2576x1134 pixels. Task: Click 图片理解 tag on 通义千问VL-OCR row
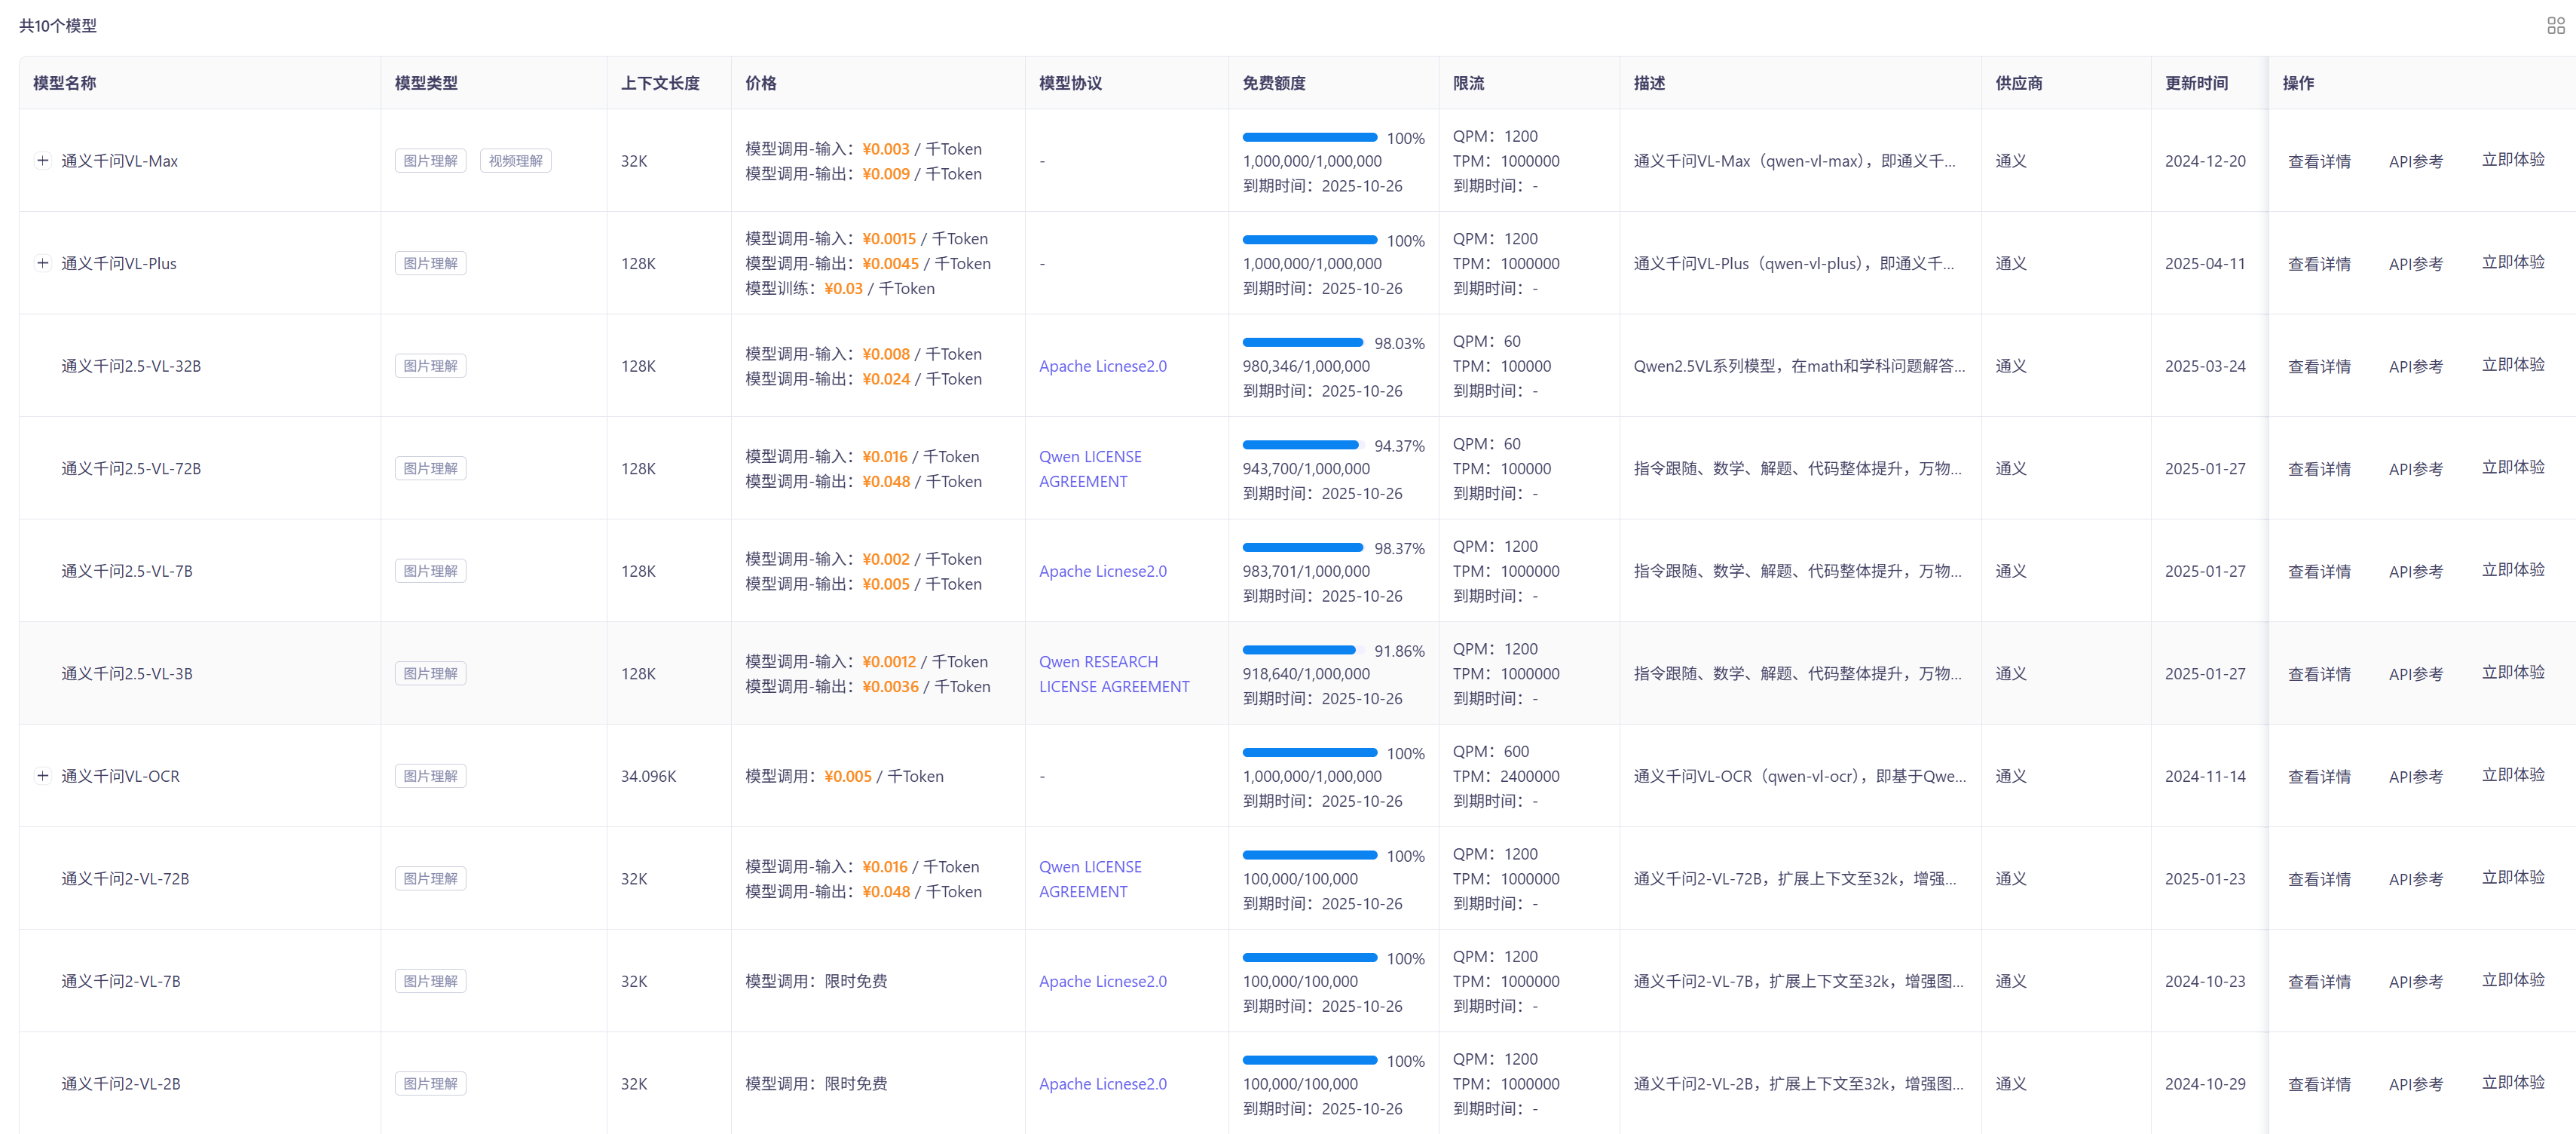point(430,776)
